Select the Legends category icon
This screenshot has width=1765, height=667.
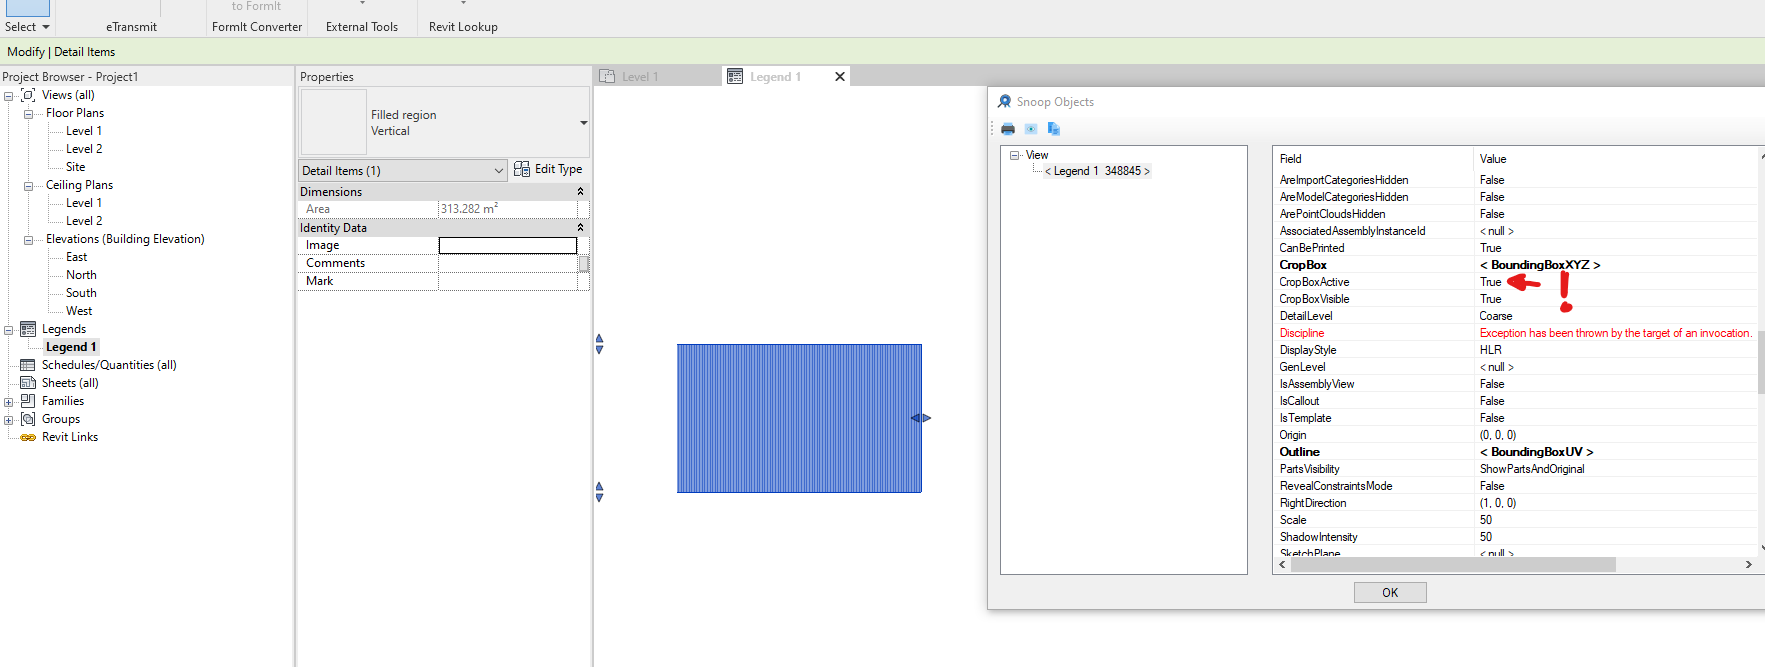tap(28, 329)
